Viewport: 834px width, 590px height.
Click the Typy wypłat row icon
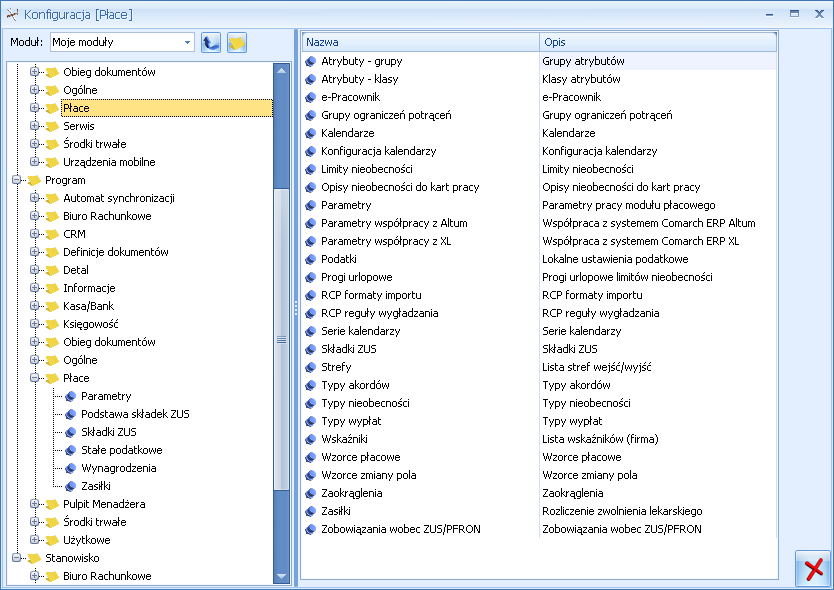click(x=311, y=421)
